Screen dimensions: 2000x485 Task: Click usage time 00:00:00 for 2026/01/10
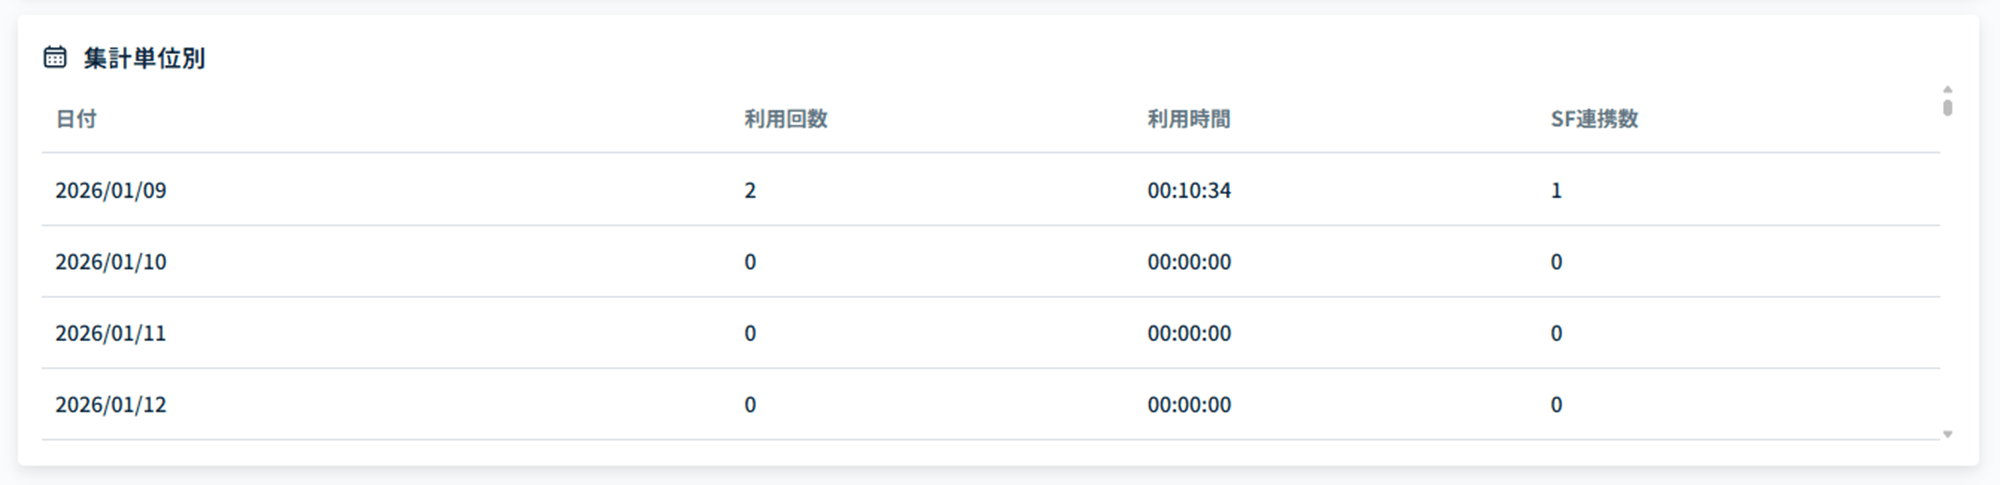(1189, 262)
